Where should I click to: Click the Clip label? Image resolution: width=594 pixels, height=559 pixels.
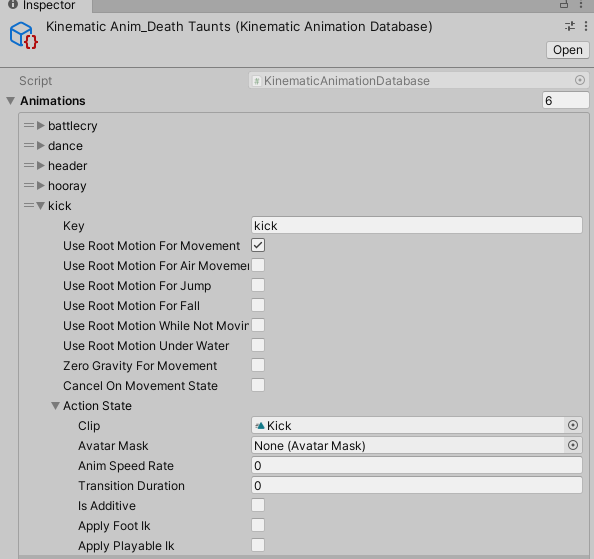pyautogui.click(x=89, y=426)
